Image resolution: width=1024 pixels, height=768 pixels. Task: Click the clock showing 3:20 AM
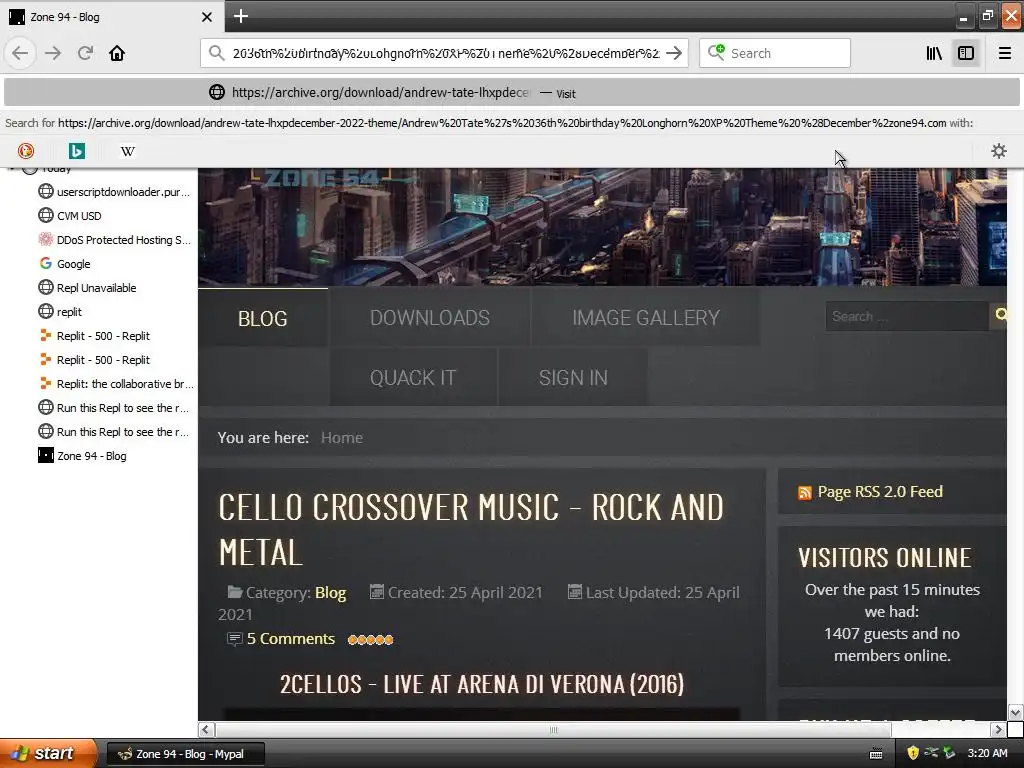pos(987,753)
